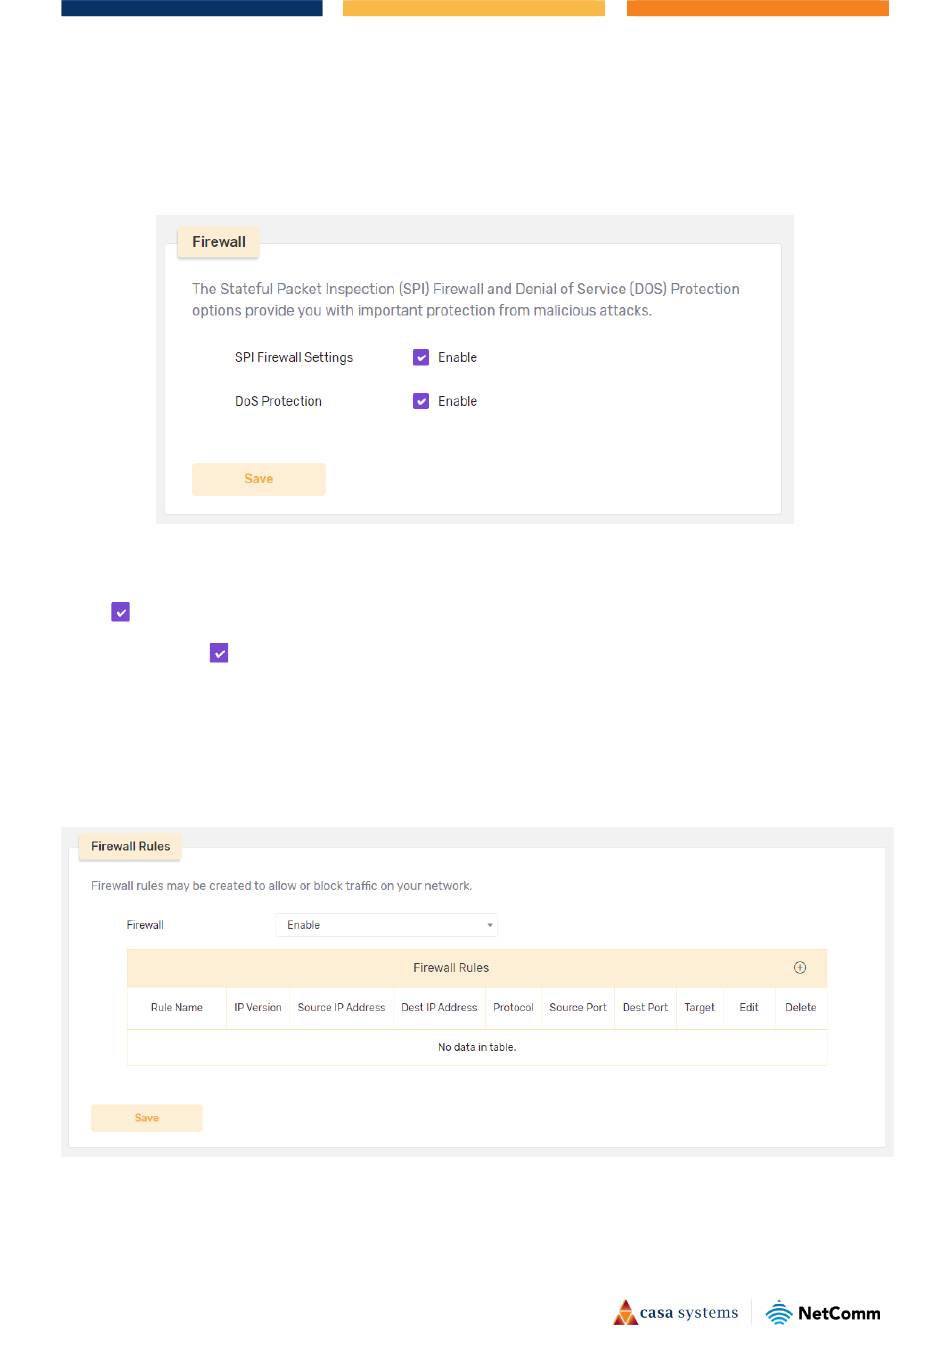The height and width of the screenshot is (1369, 950).
Task: Click the NetComm logo
Action: pos(823,1313)
